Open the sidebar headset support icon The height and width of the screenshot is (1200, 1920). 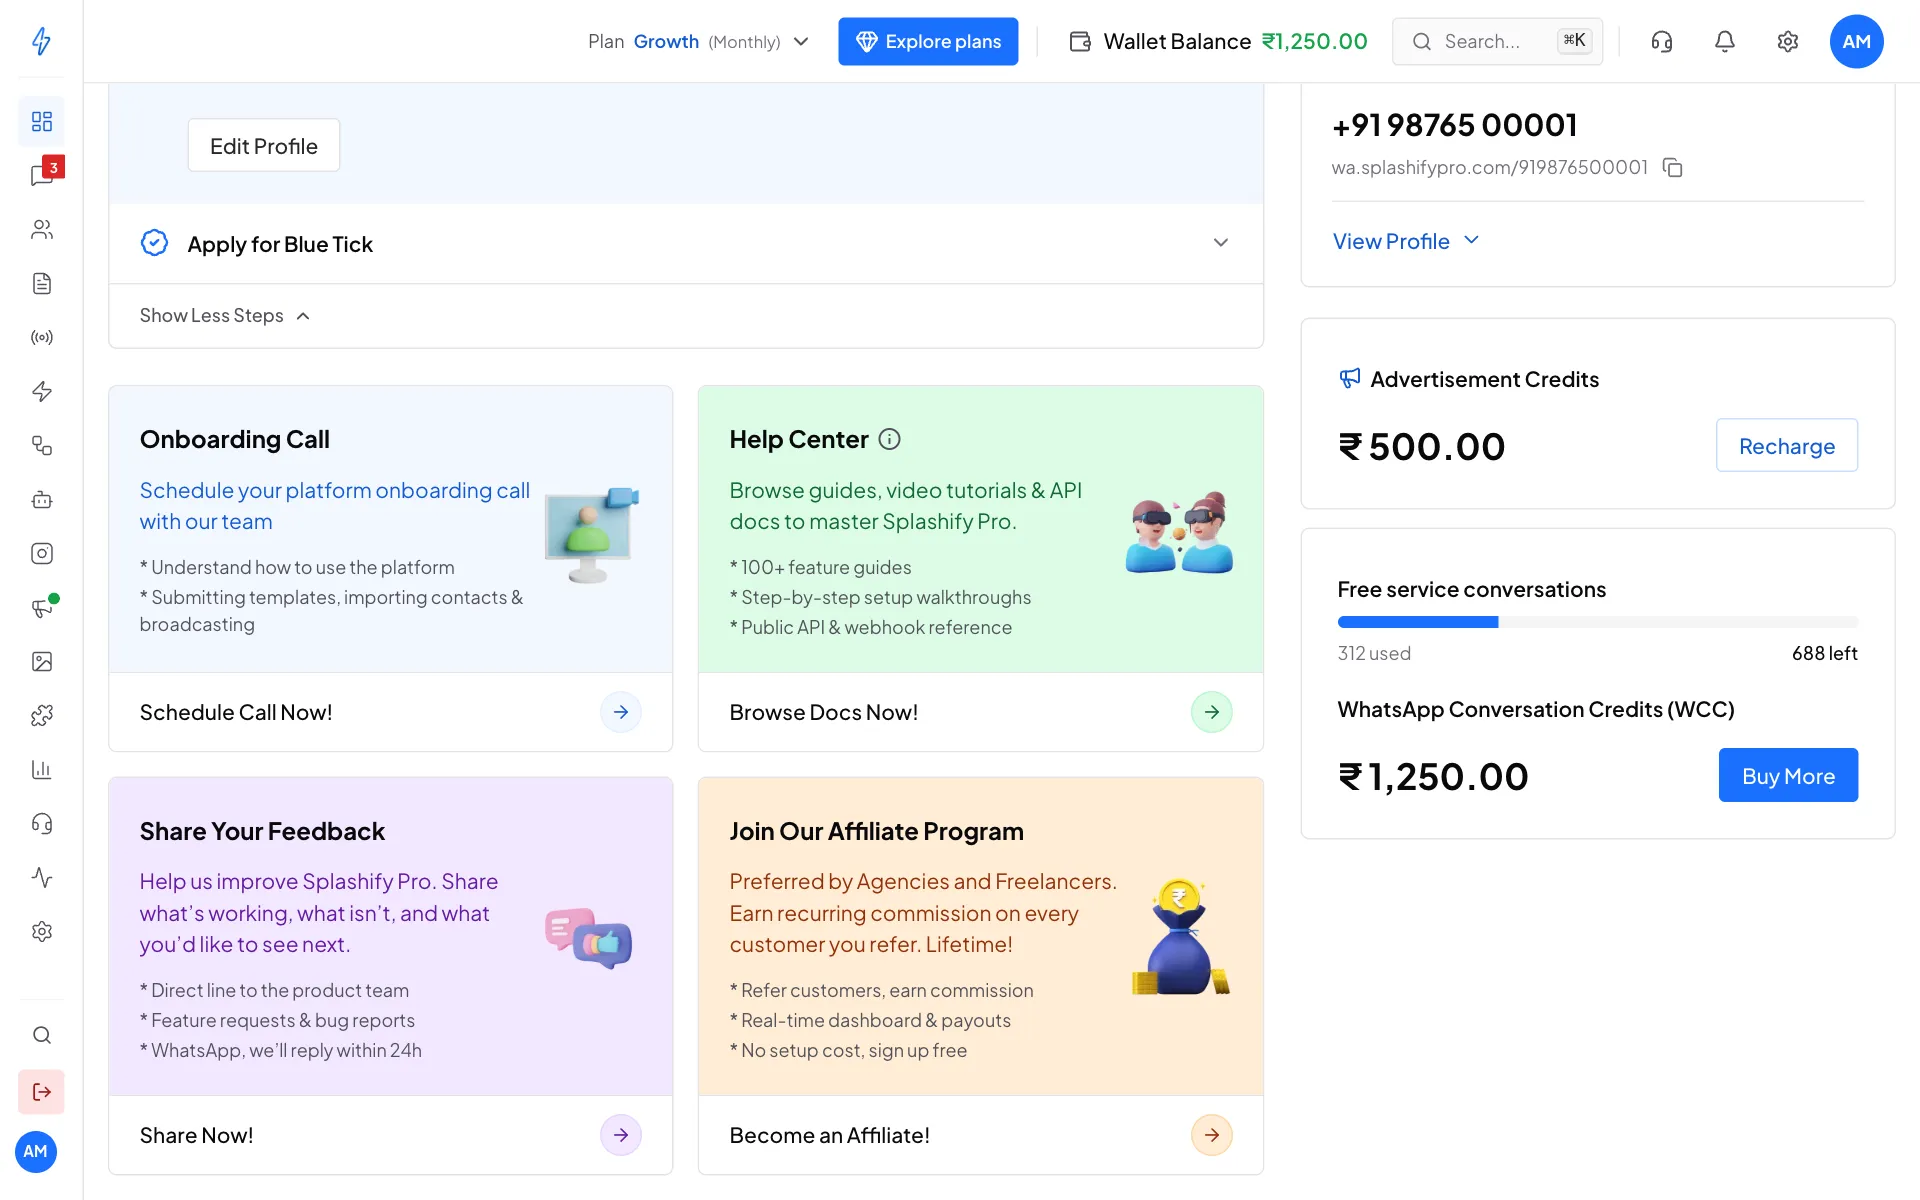pyautogui.click(x=41, y=823)
